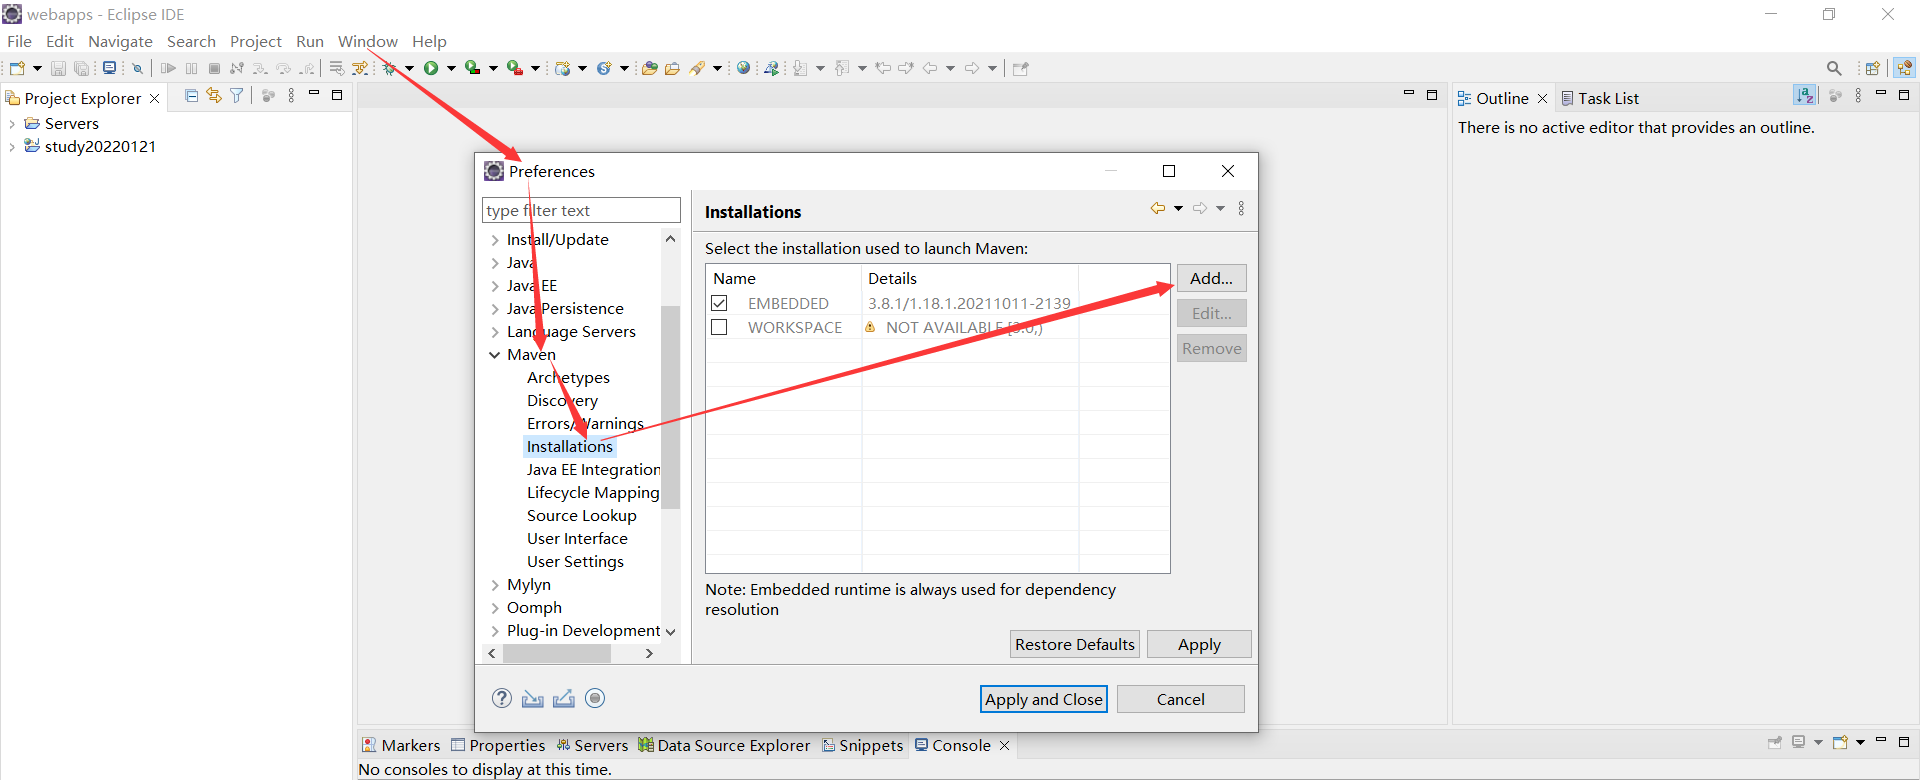The image size is (1920, 780).
Task: Click the magnifier Quick Access search icon
Action: coord(1834,68)
